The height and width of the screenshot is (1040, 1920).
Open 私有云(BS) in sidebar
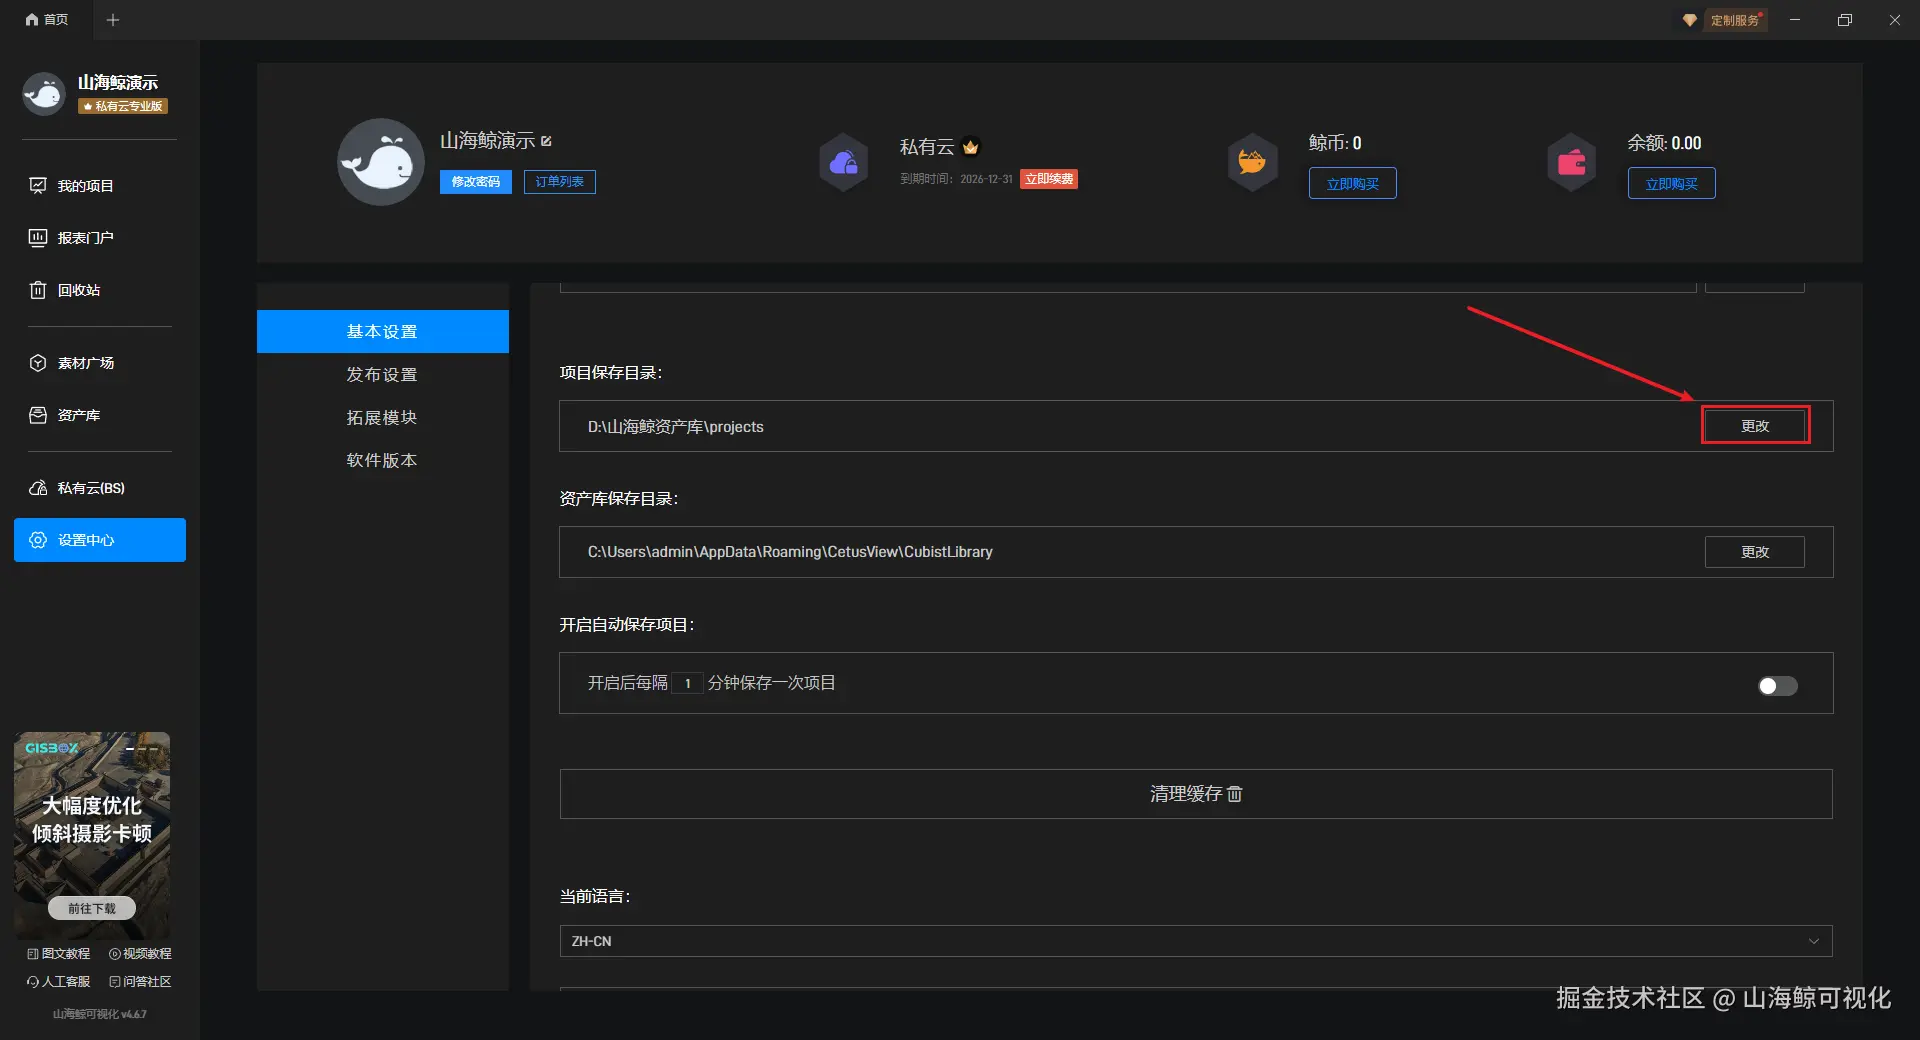click(x=78, y=488)
